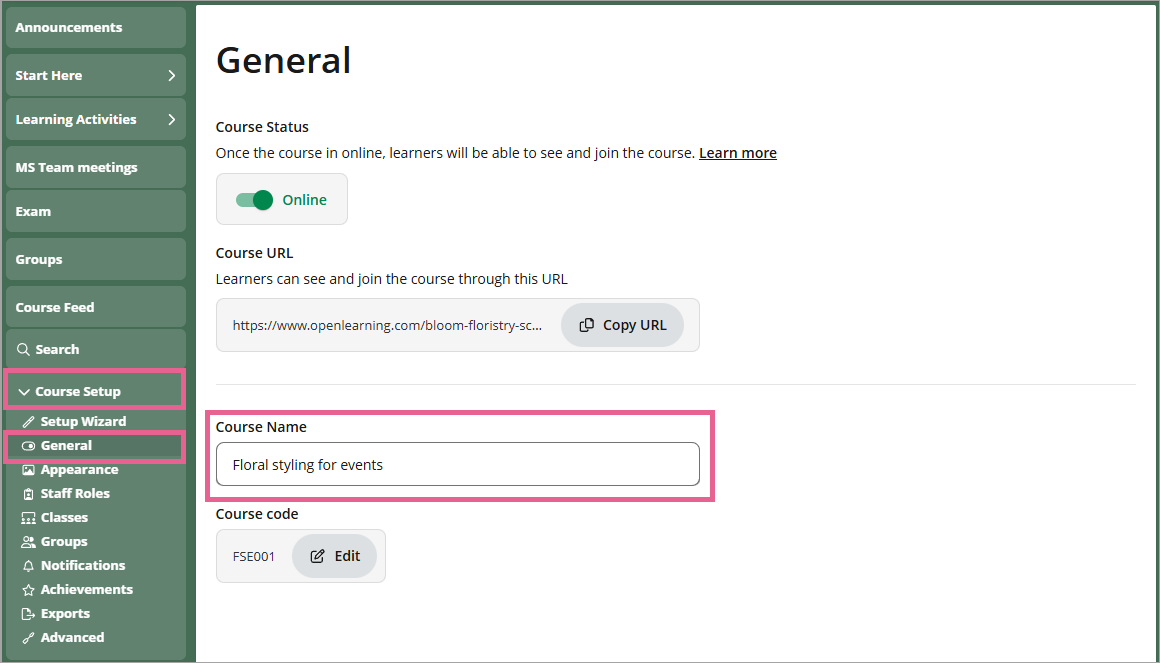
Task: Click the Search magnifier icon
Action: pyautogui.click(x=24, y=350)
